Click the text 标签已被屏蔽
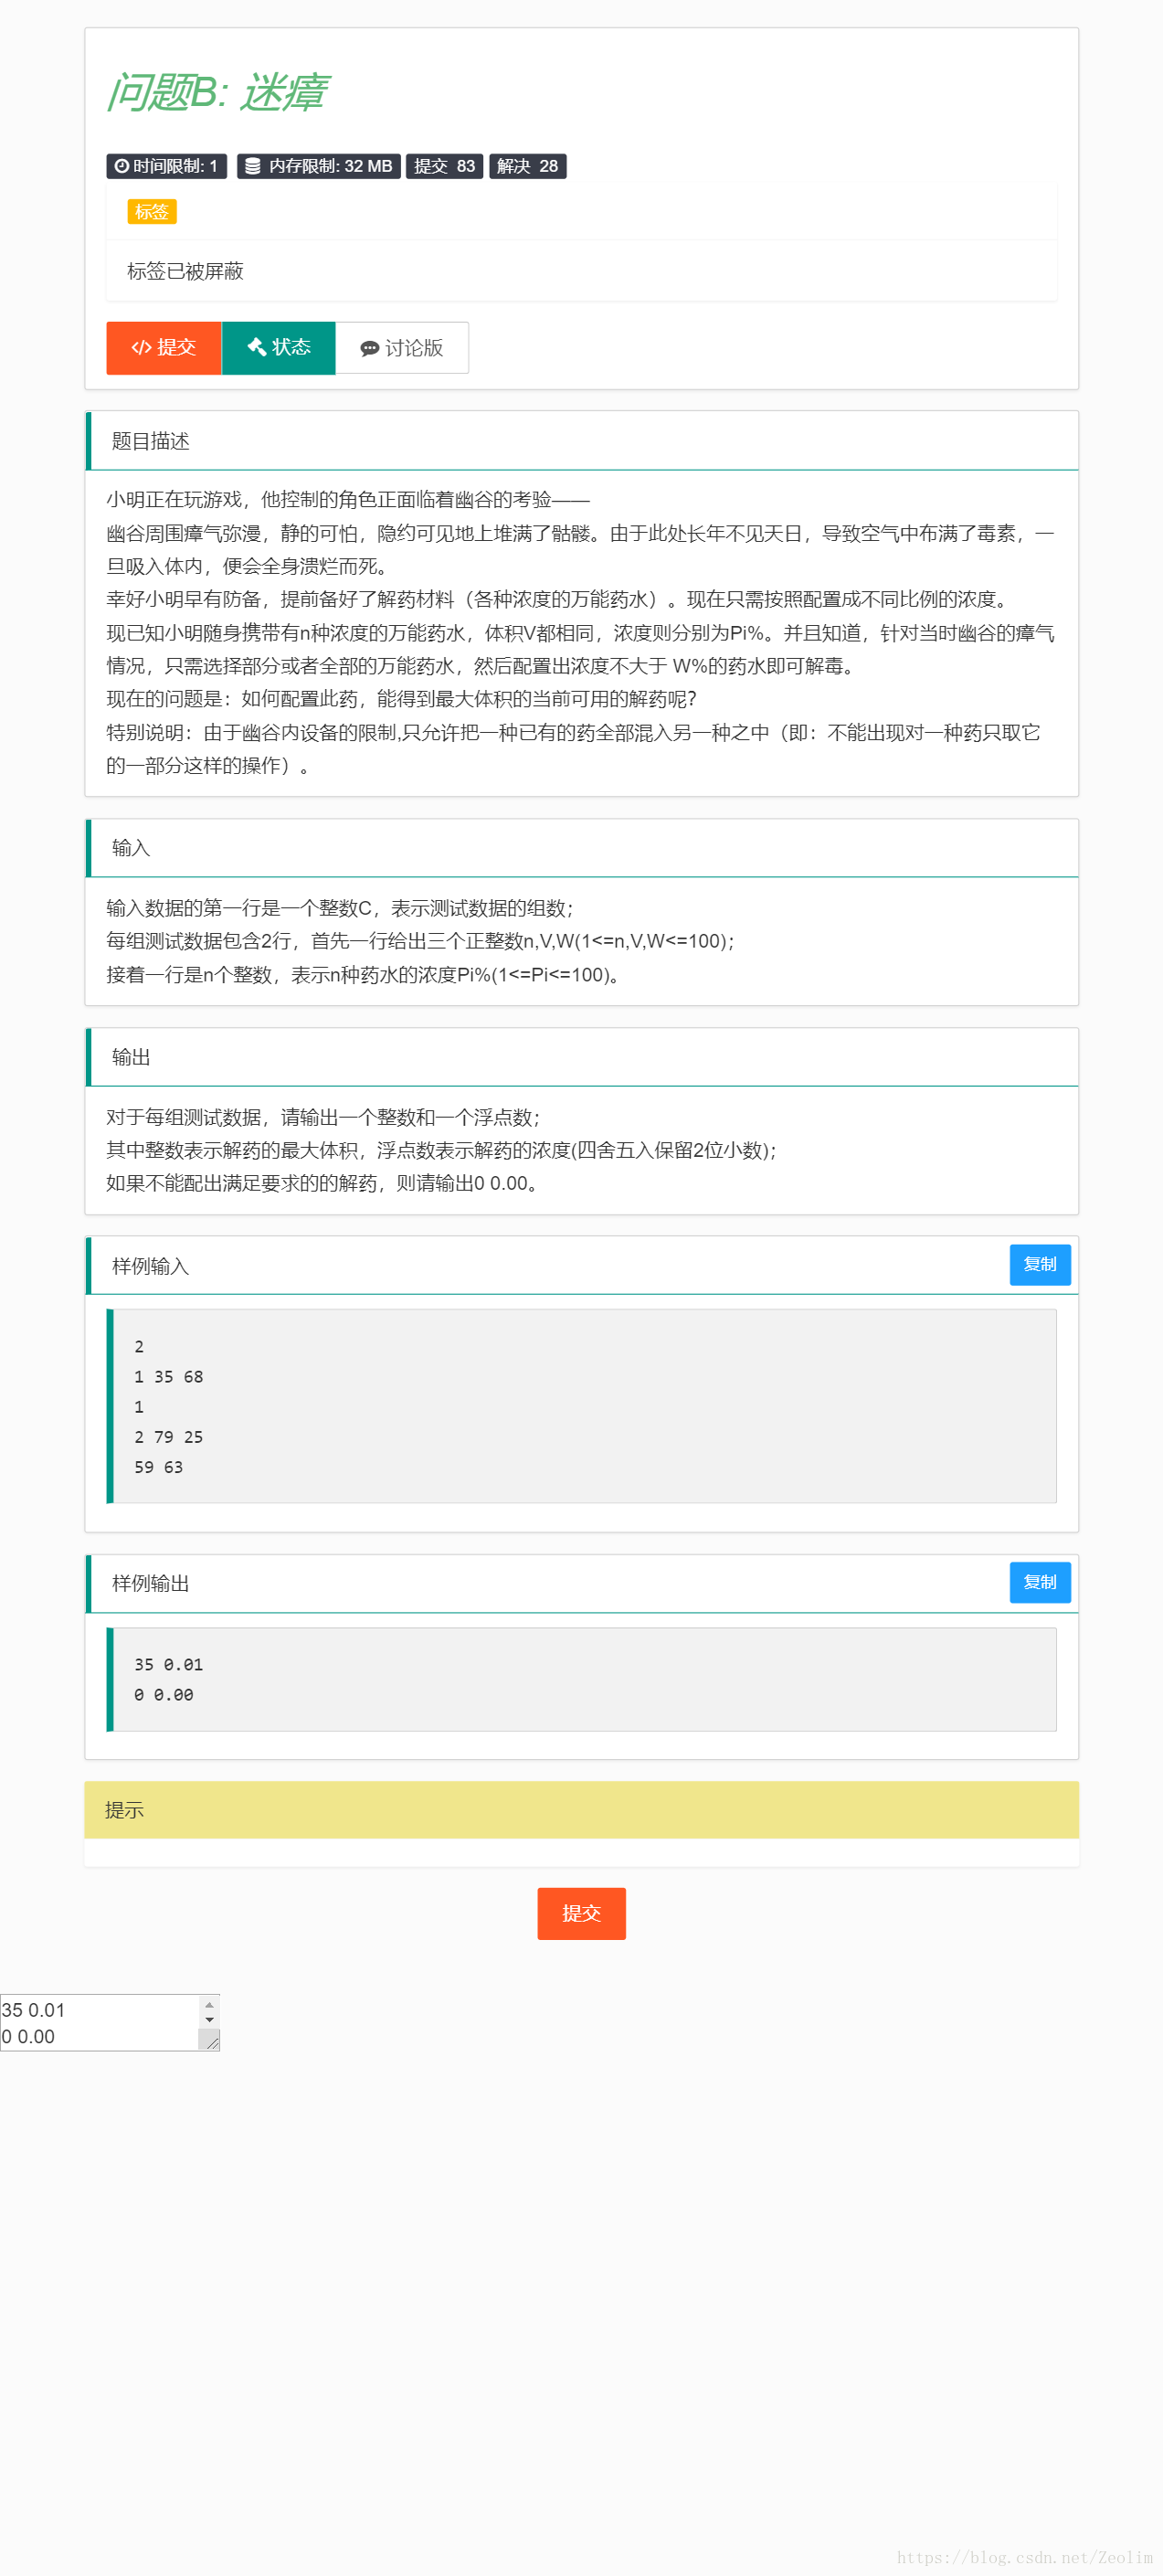Image resolution: width=1163 pixels, height=2576 pixels. [x=185, y=271]
